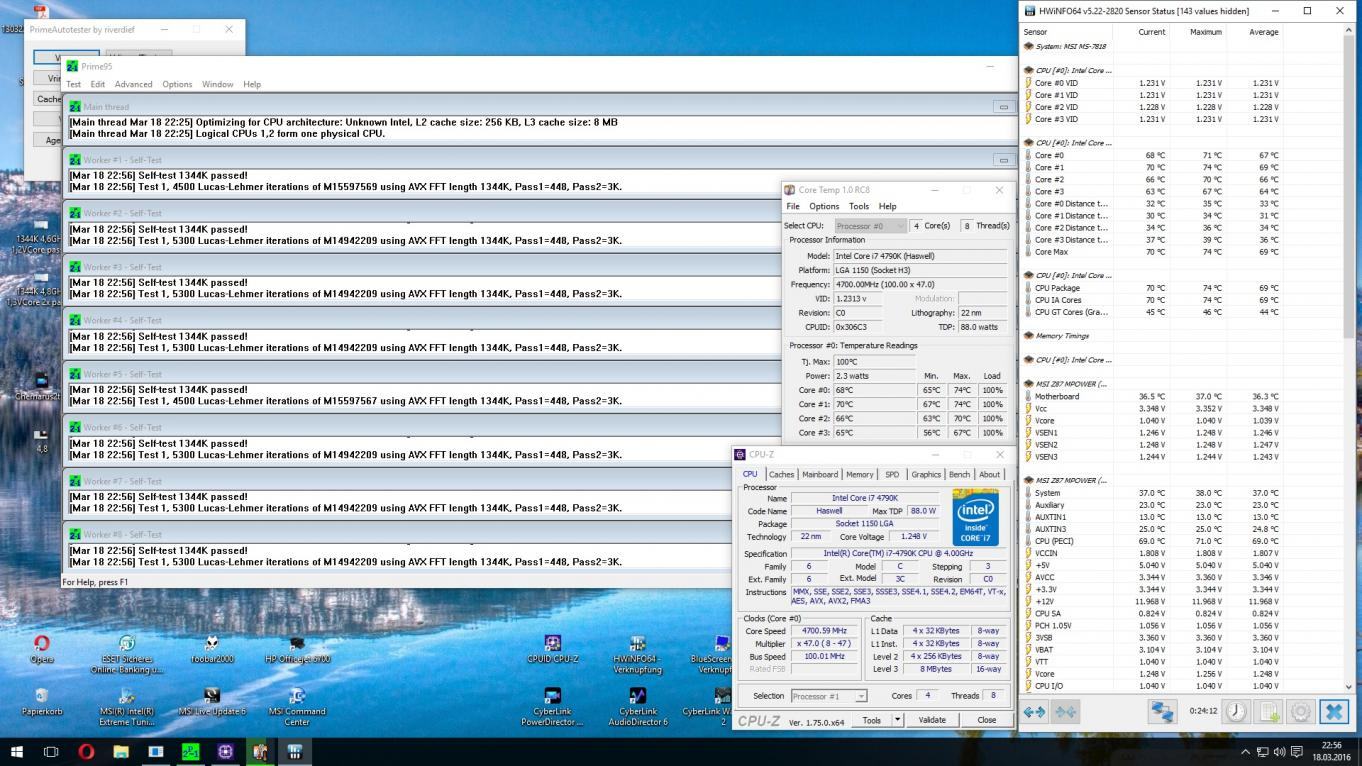Screen dimensions: 1362x766
Task: Launch MSI Intel Extreme Tuning shortcut
Action: tap(127, 707)
